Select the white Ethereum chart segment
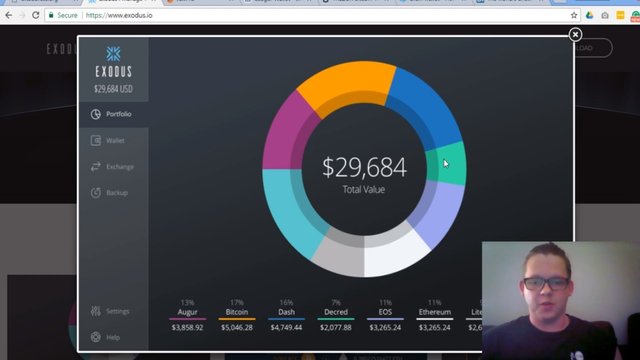This screenshot has height=360, width=640. [393, 251]
